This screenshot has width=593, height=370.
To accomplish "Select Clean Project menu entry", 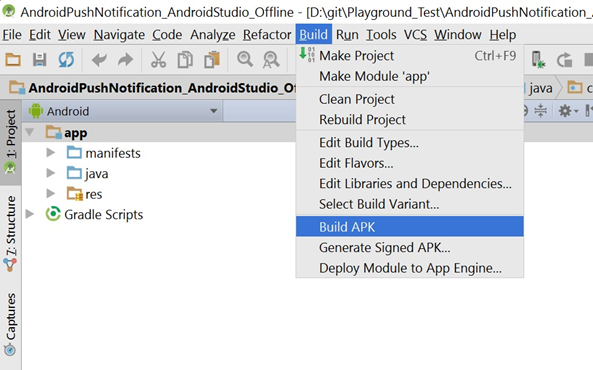I will 410,99.
